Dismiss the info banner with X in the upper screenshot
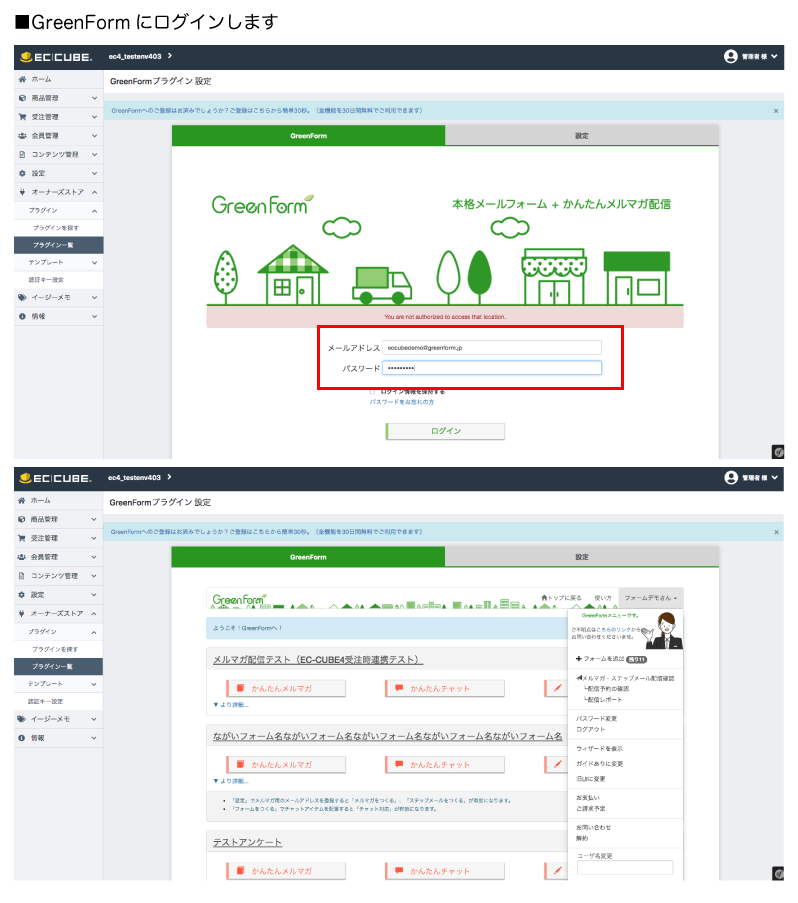This screenshot has height=903, width=798. coord(776,111)
